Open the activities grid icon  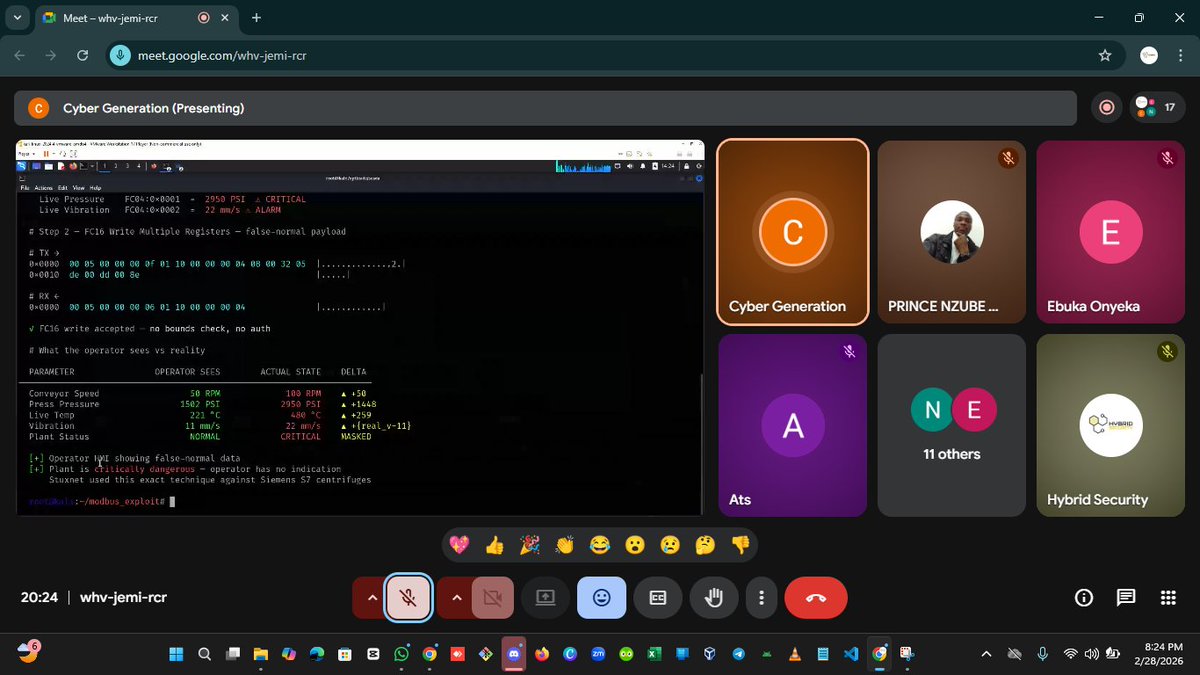click(1168, 598)
